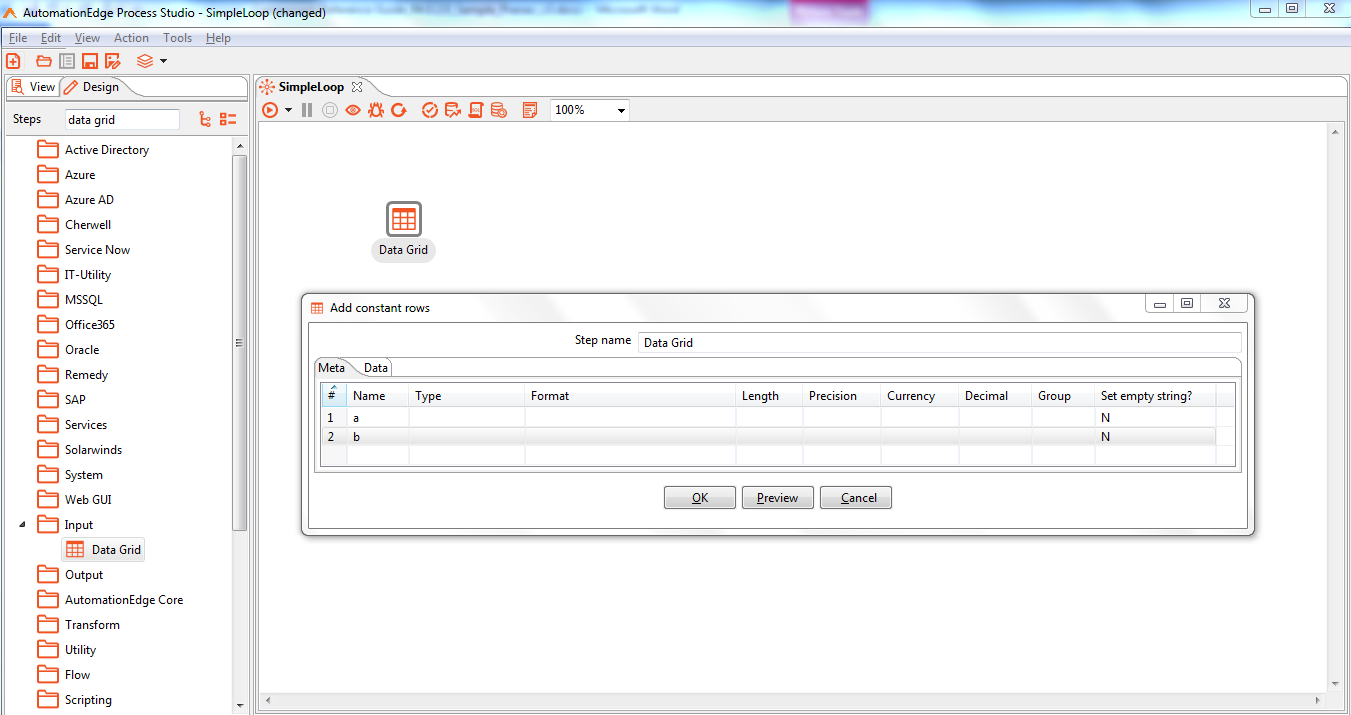Click the stop workflow icon

[330, 110]
